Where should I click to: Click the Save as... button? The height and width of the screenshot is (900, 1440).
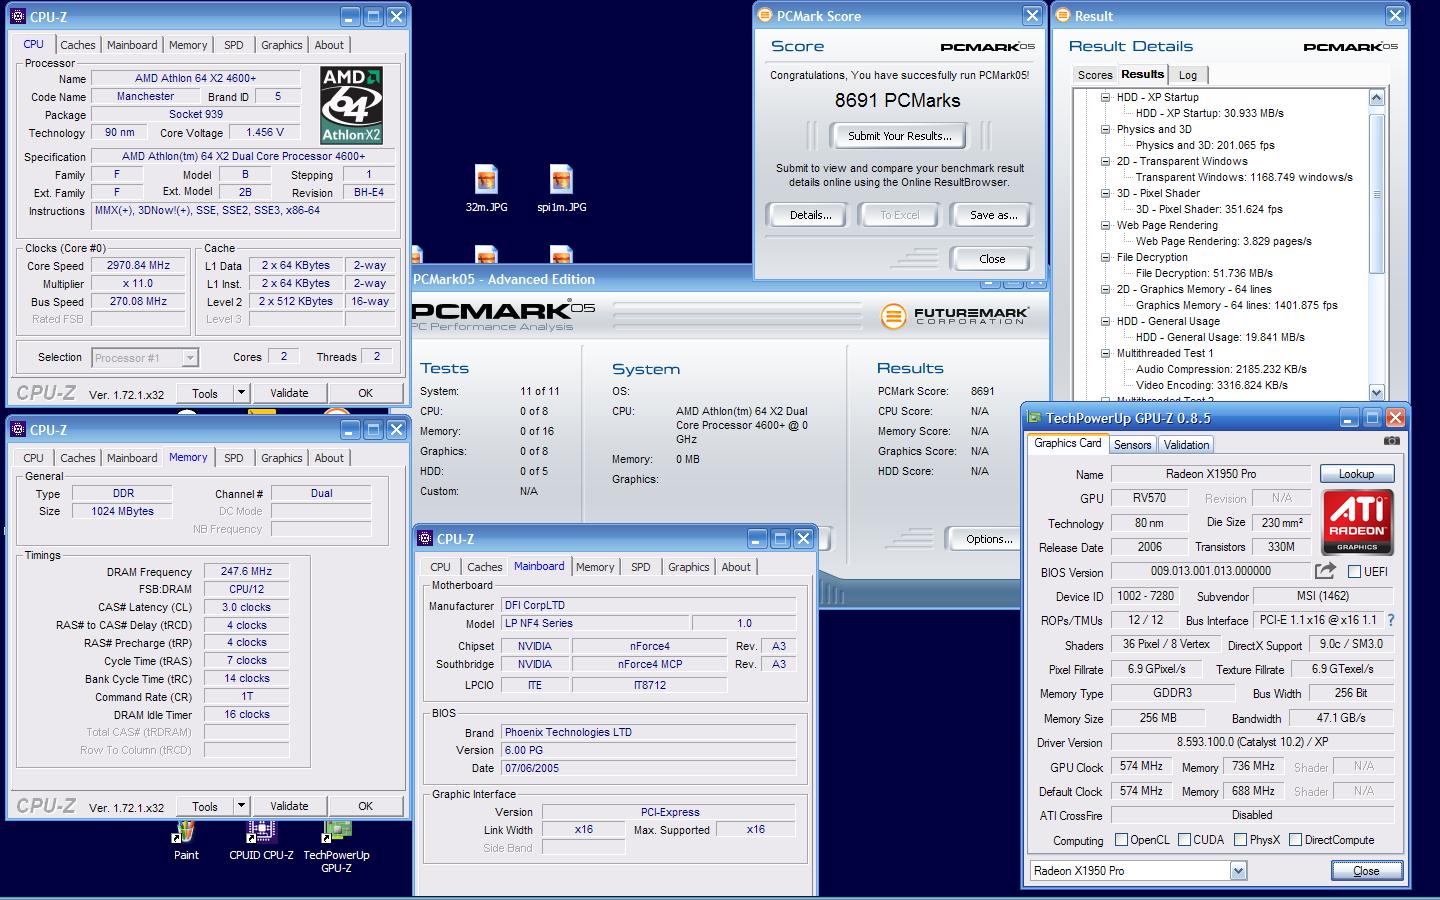click(993, 215)
